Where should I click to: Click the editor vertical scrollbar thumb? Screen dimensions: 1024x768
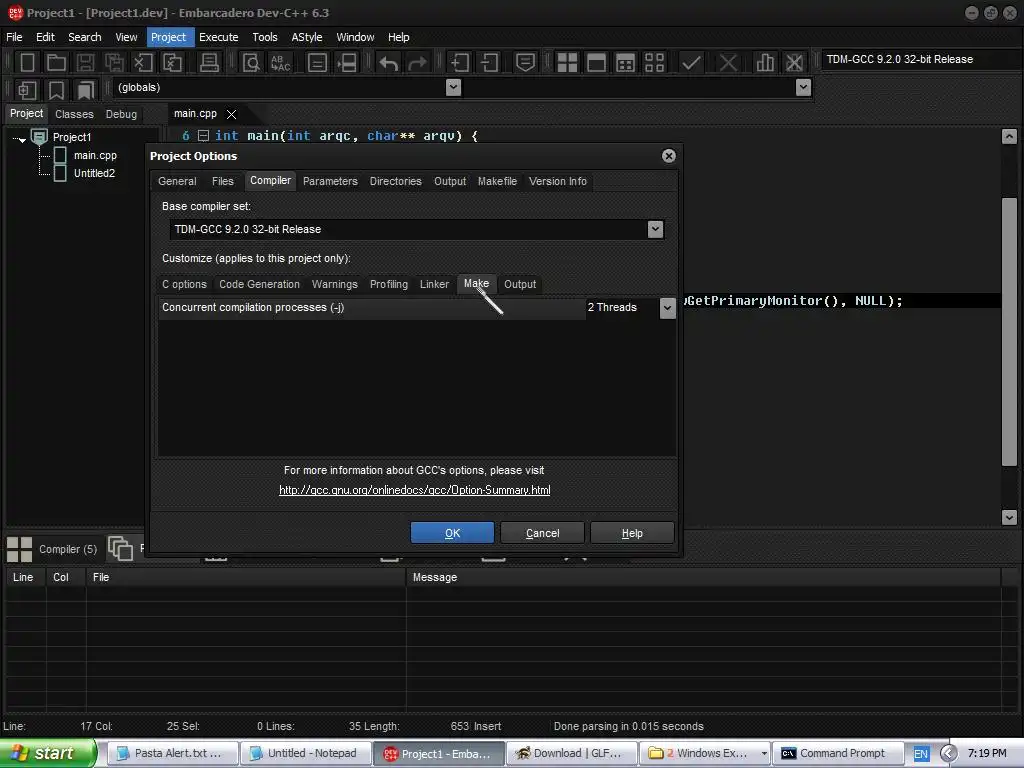1009,332
